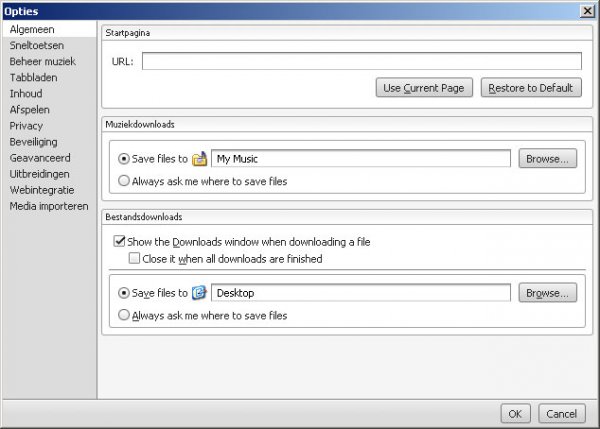
Task: Click Restore to Default button
Action: (530, 88)
